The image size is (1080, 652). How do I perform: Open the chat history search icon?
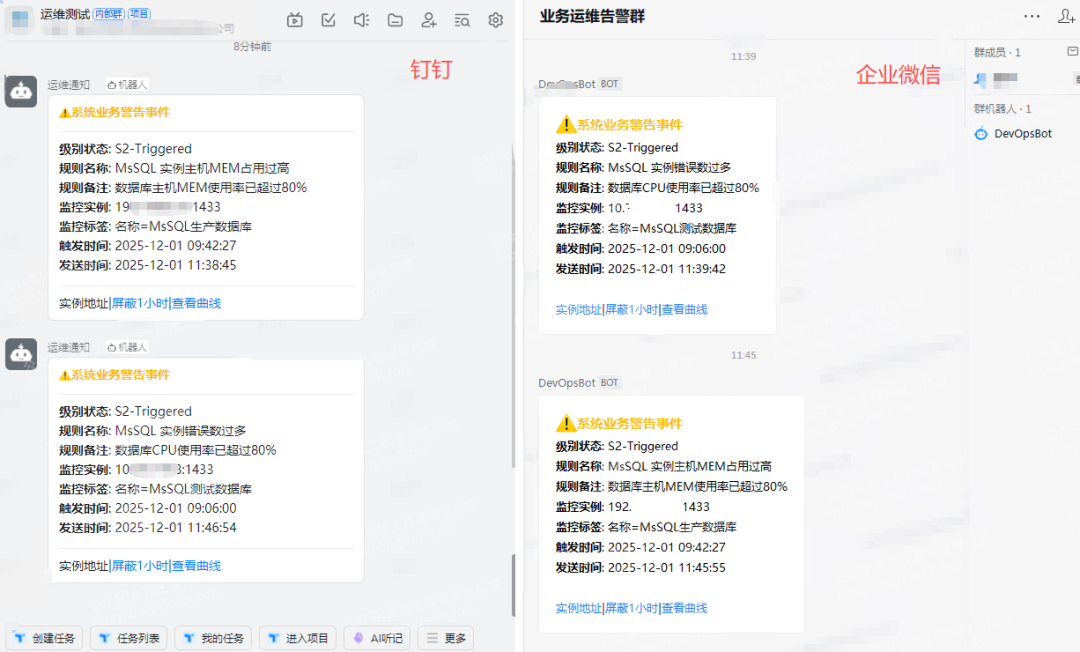pos(462,20)
